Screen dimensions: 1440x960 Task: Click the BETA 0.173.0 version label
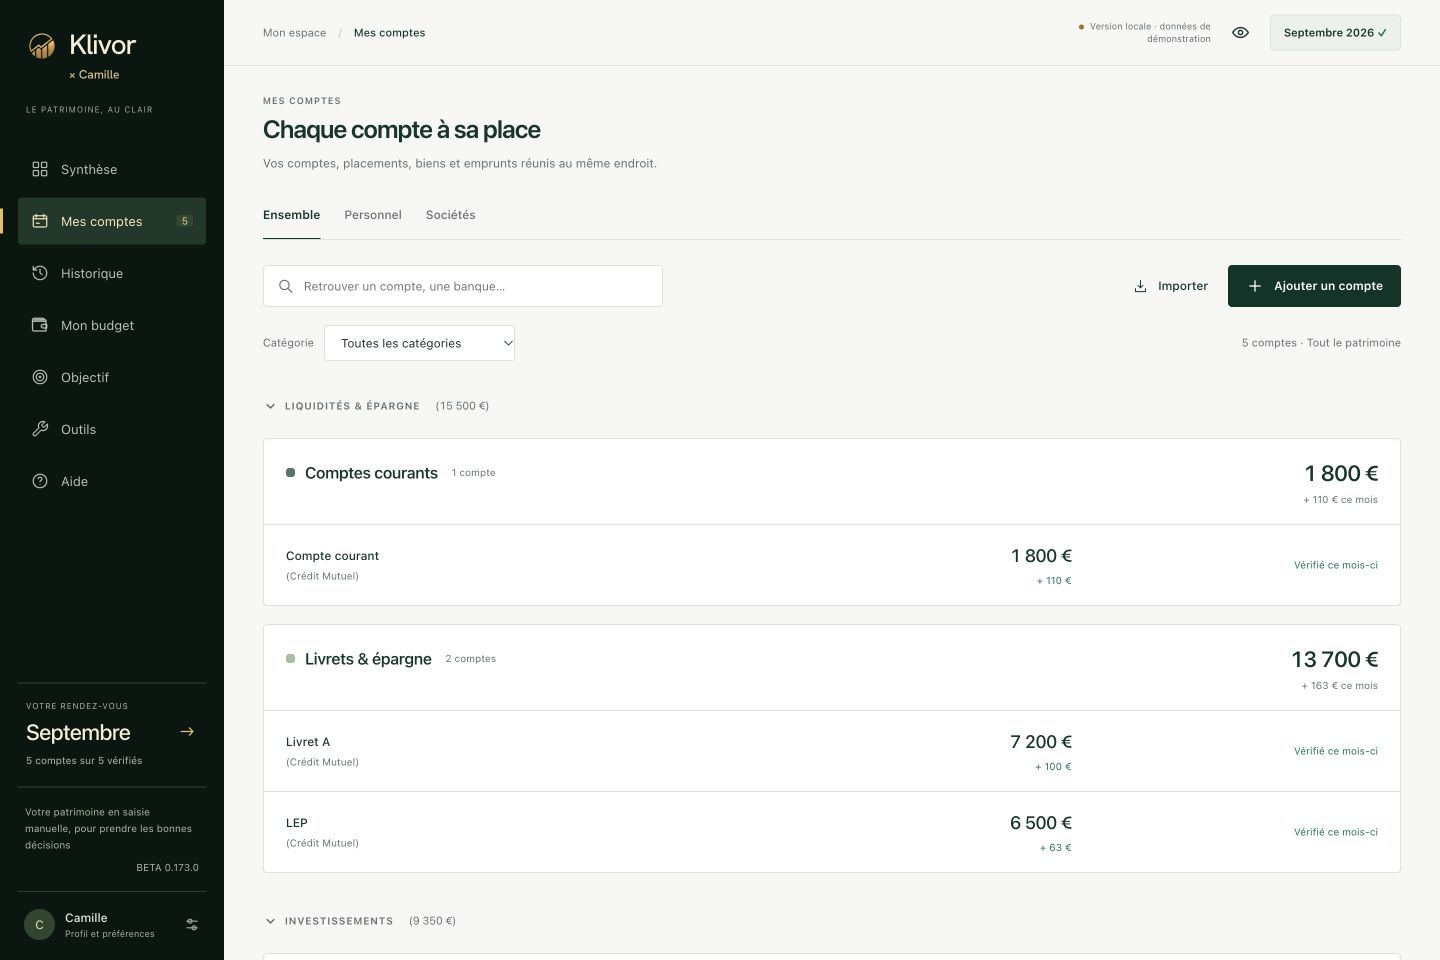(168, 868)
